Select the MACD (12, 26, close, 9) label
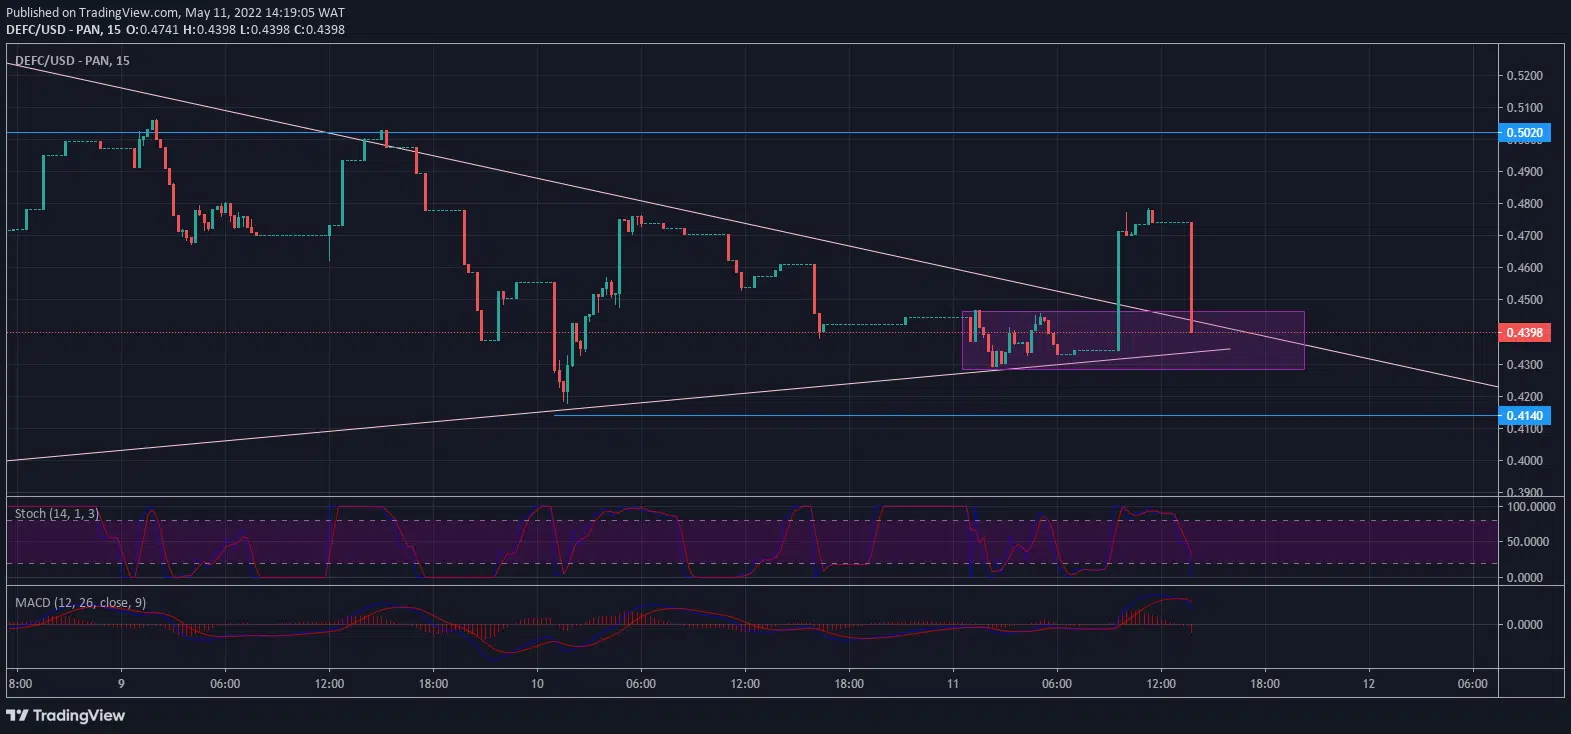 point(80,602)
